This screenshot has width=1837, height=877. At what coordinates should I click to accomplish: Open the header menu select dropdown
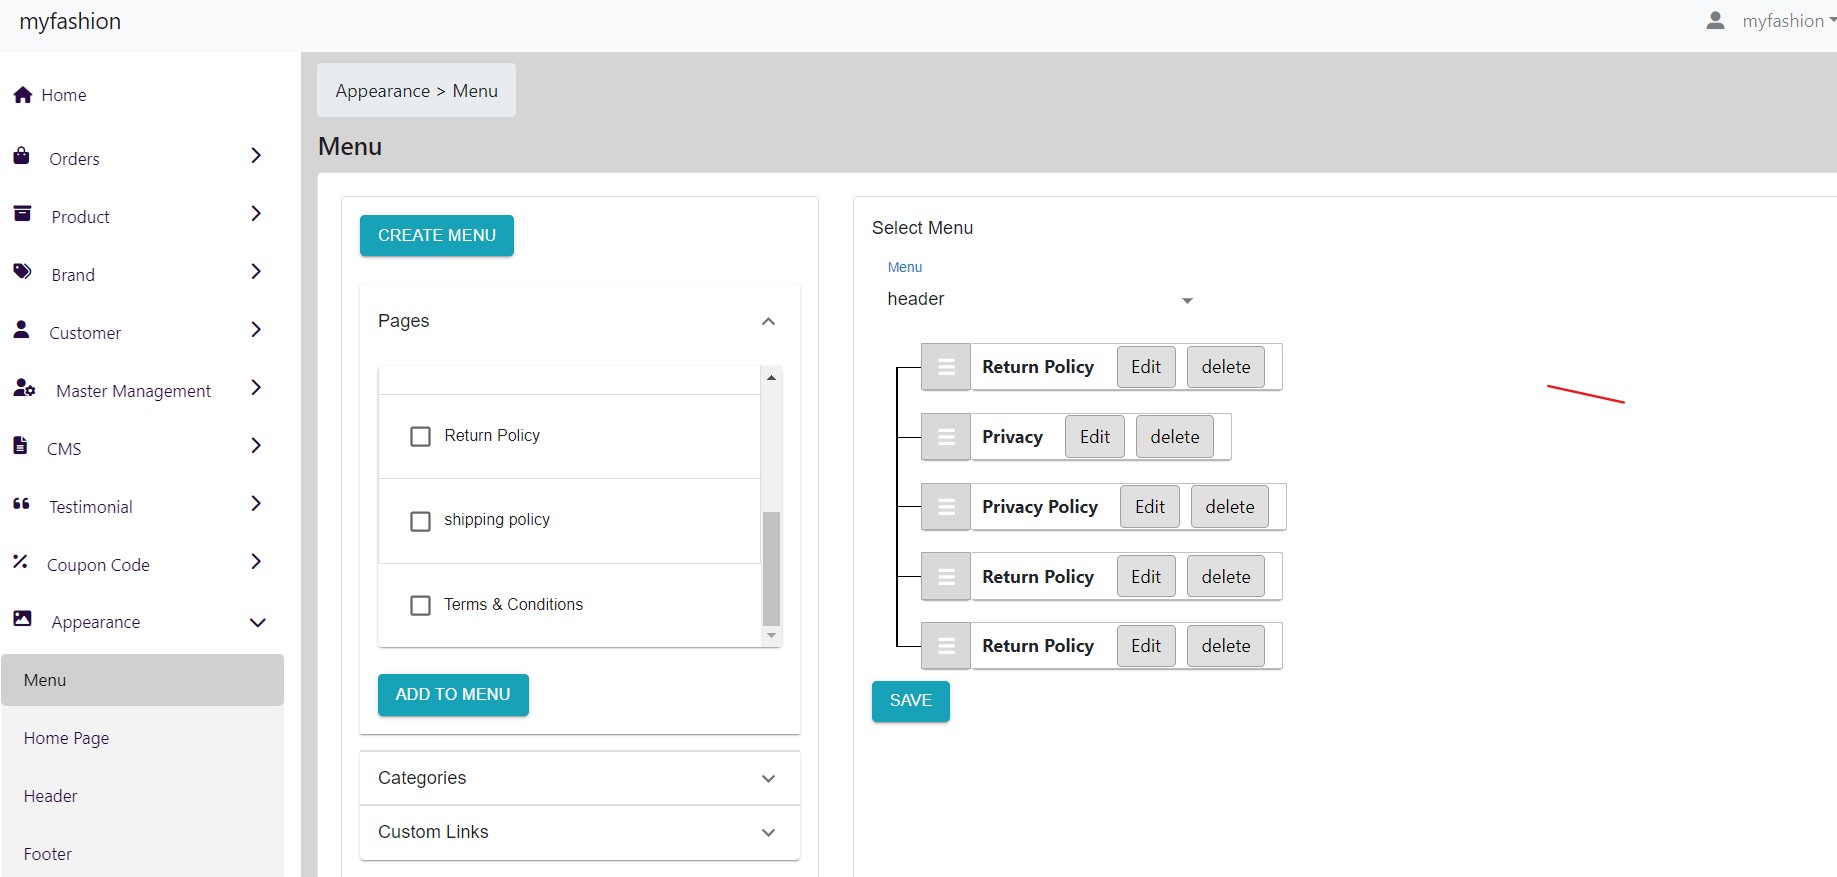point(1040,299)
